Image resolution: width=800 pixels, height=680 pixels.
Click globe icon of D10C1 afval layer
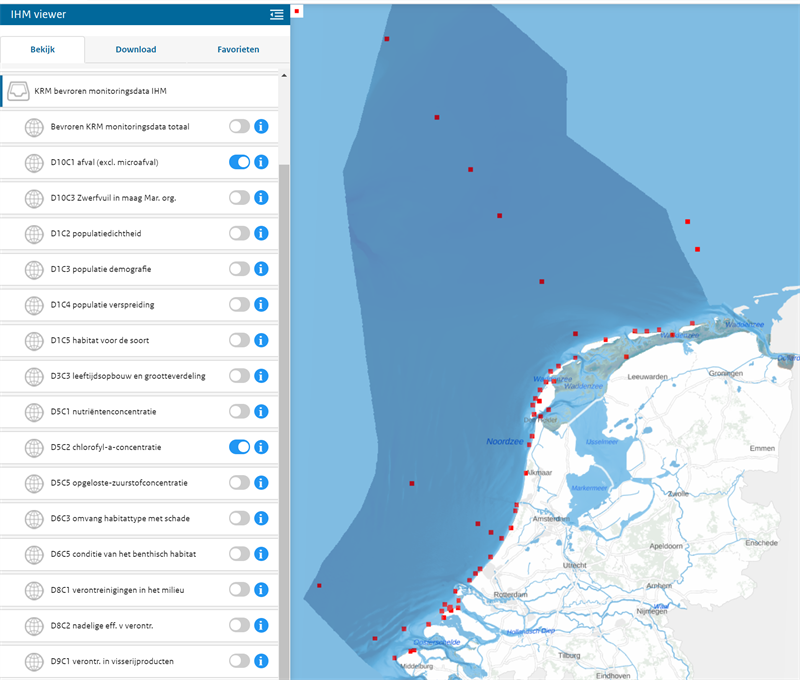point(34,163)
